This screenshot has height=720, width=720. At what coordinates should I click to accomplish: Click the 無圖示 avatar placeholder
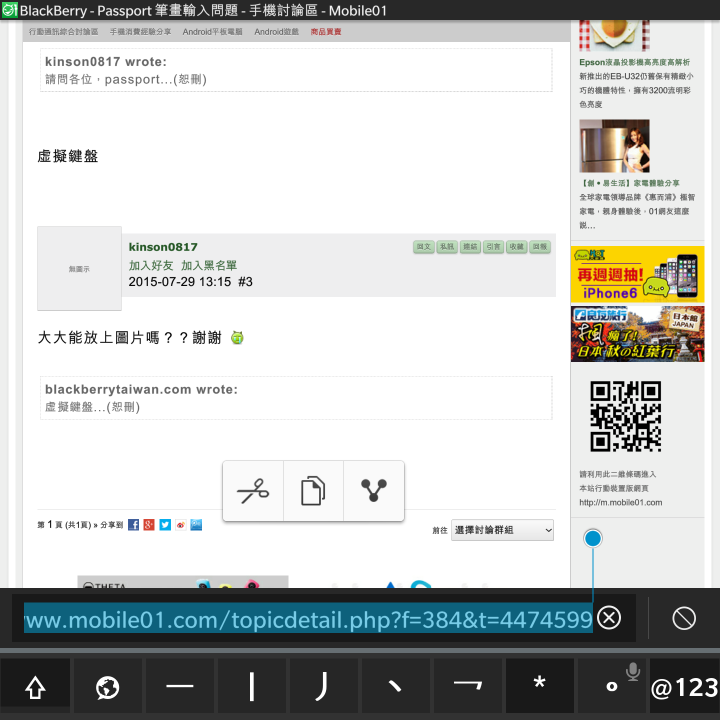click(x=79, y=269)
